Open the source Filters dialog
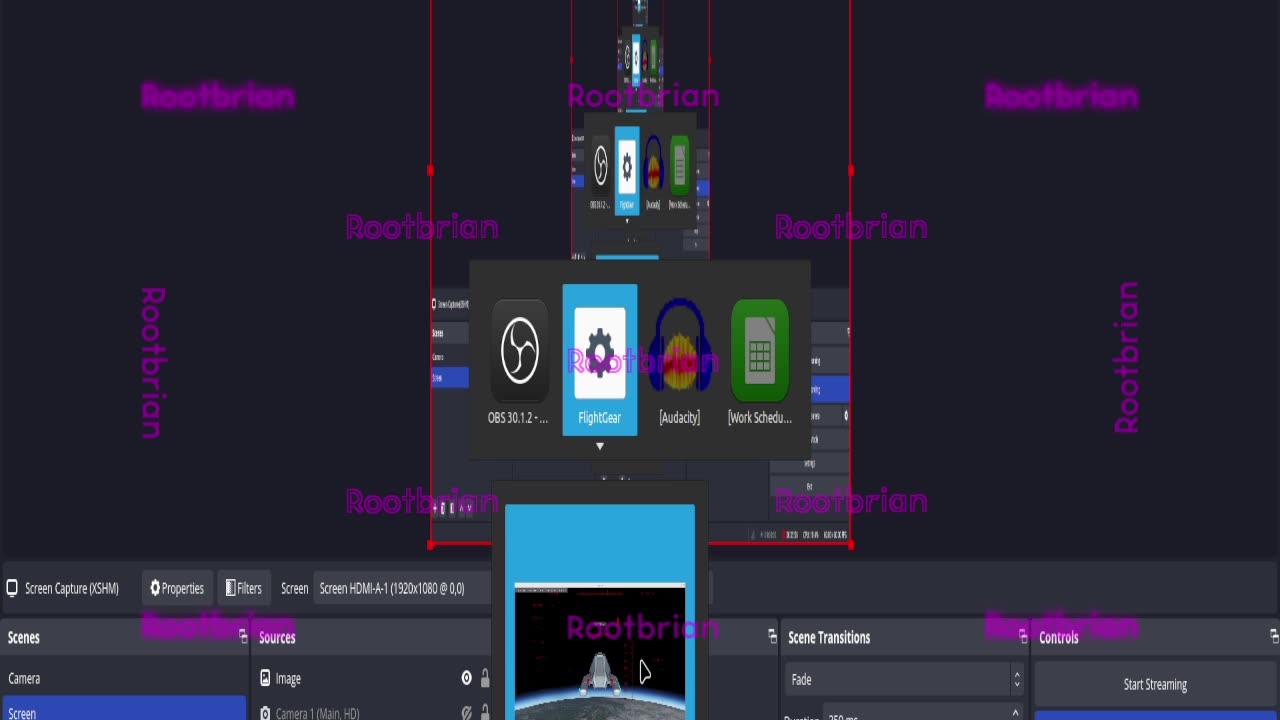This screenshot has width=1280, height=720. click(244, 588)
